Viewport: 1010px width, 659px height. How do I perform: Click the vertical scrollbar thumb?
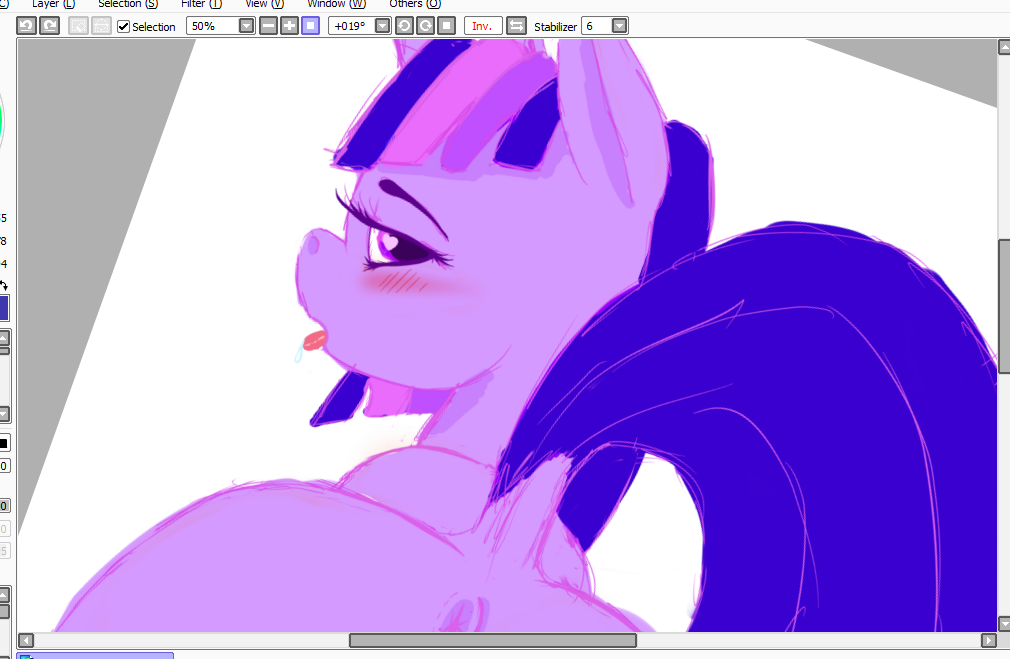(1004, 306)
